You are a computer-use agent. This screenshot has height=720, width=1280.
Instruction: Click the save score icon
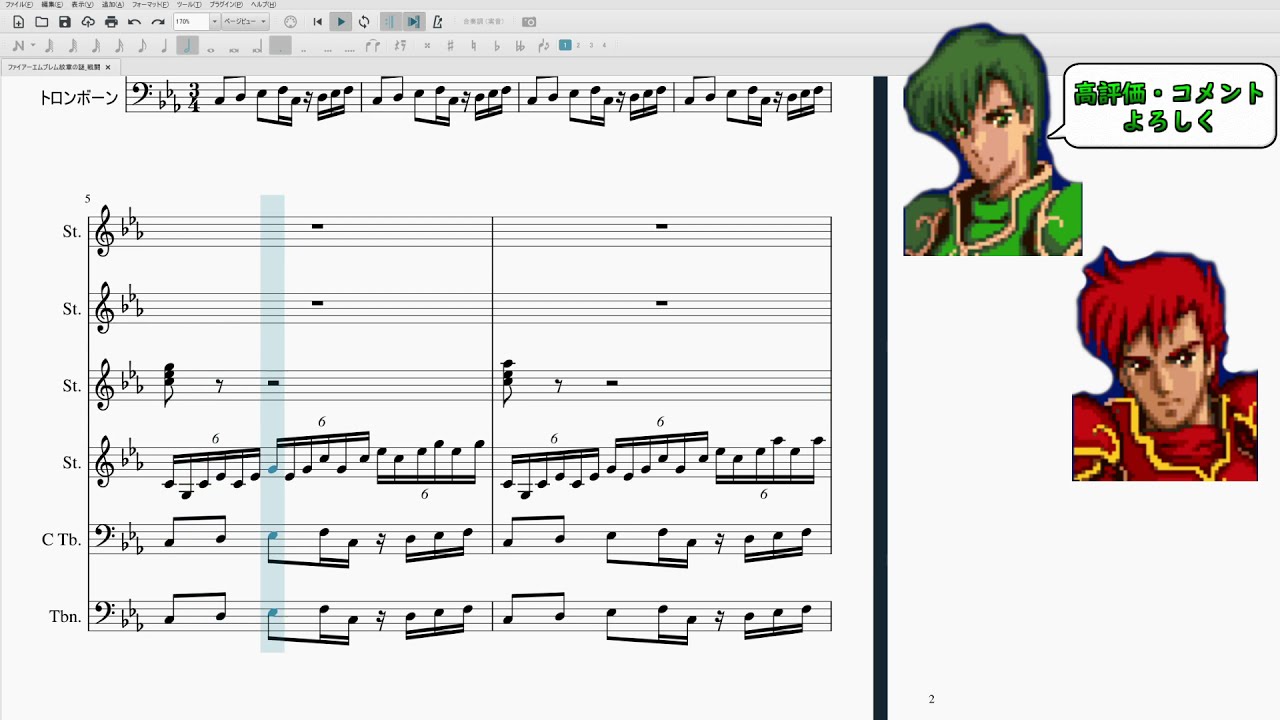point(65,22)
